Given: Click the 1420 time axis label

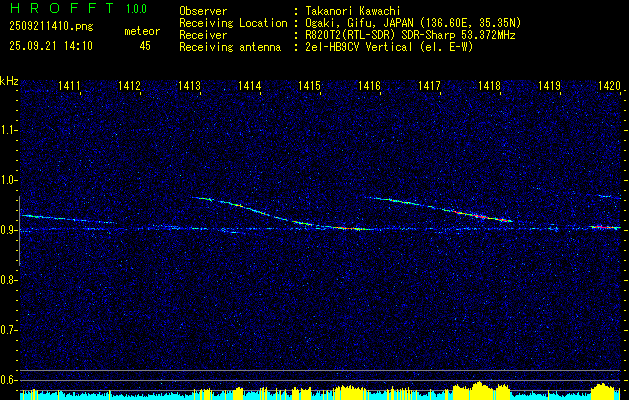Looking at the screenshot, I should (x=609, y=85).
